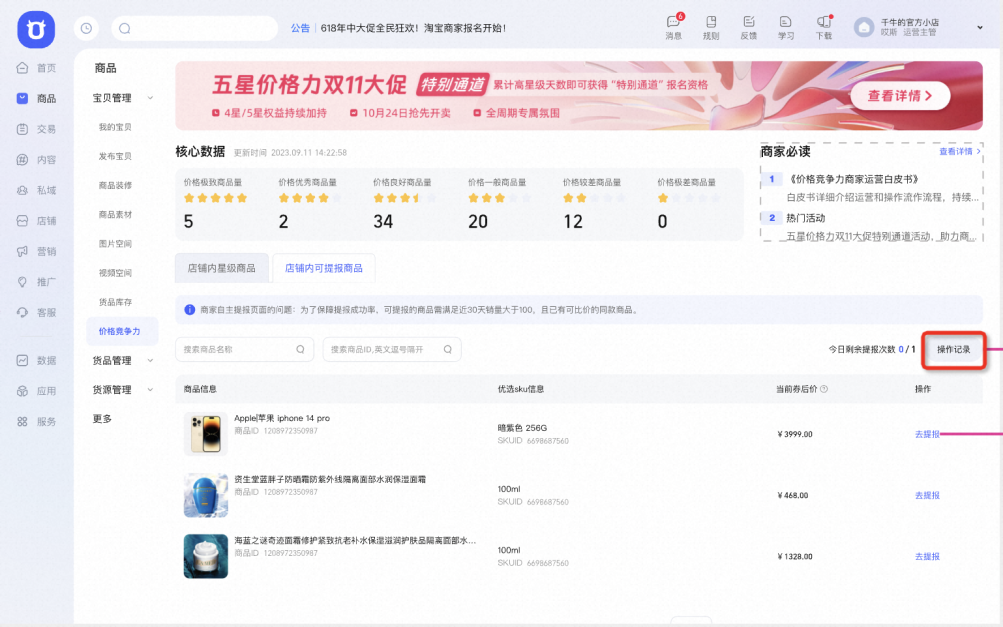The width and height of the screenshot is (1003, 627).
Task: Click the product ID search field
Action: click(x=392, y=349)
